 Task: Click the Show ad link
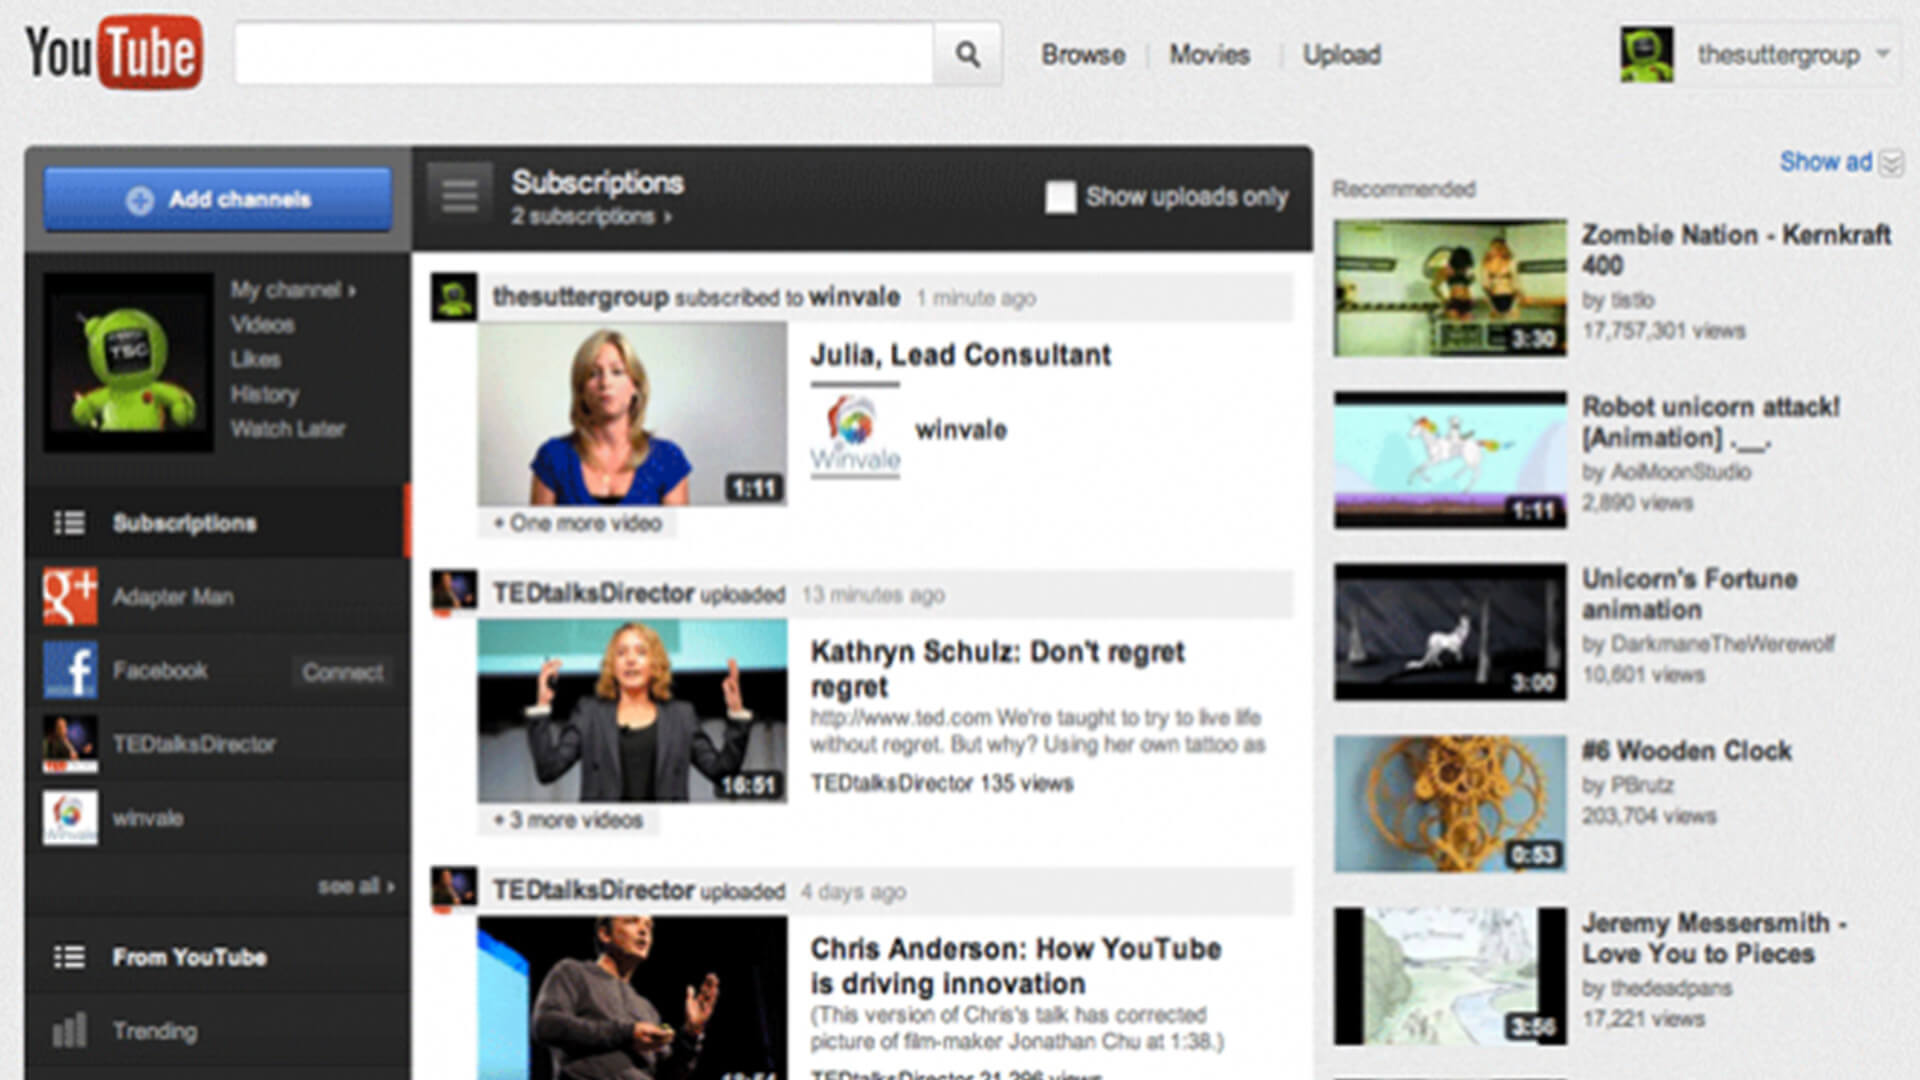(1825, 162)
